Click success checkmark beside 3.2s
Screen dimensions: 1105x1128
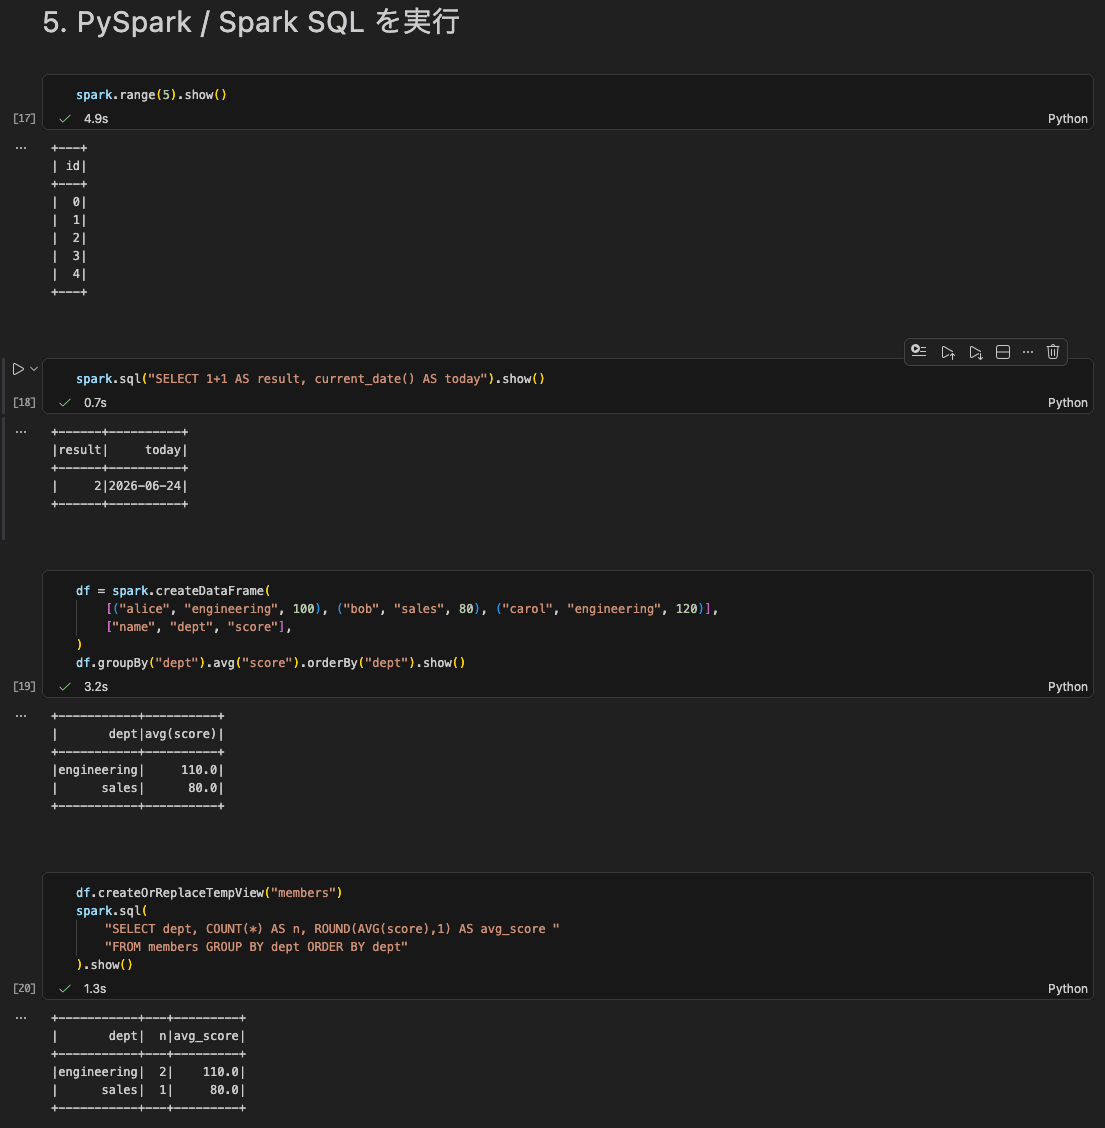tap(65, 687)
